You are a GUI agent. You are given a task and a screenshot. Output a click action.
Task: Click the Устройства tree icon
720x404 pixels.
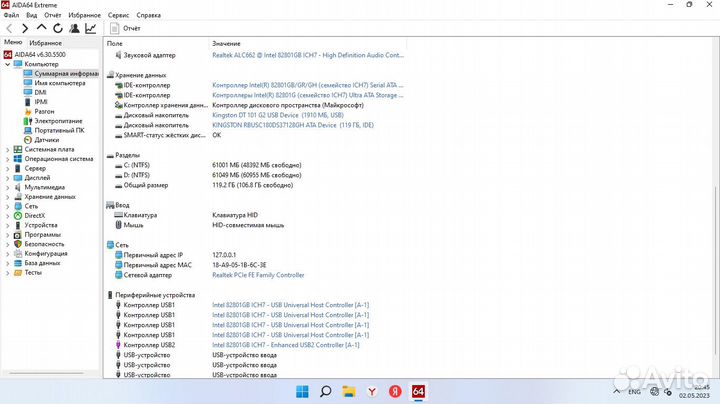pyautogui.click(x=17, y=225)
